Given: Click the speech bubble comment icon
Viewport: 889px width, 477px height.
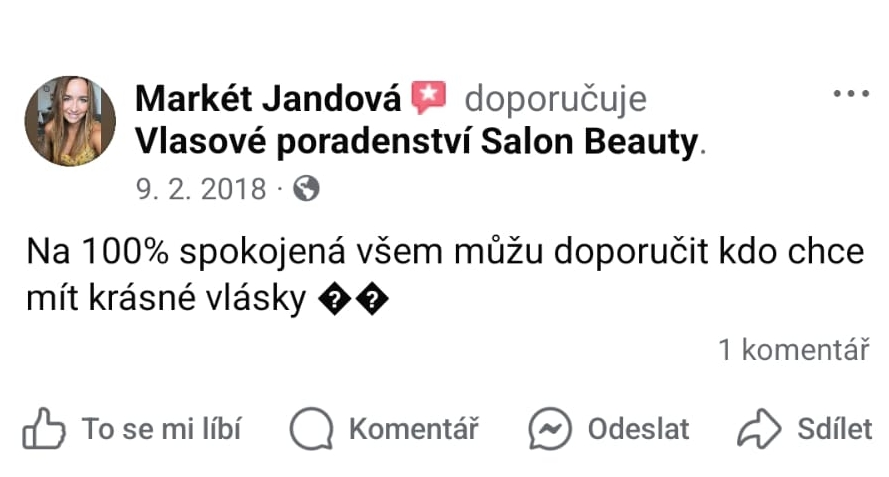Looking at the screenshot, I should click(311, 429).
